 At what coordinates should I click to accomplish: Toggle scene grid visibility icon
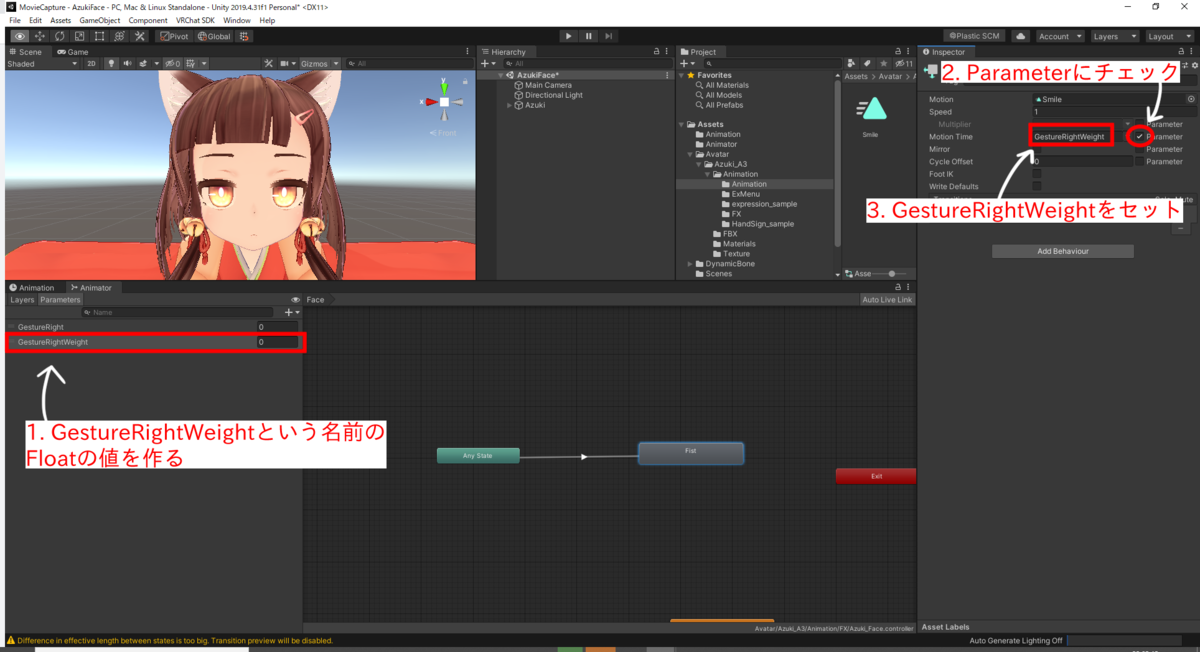pyautogui.click(x=190, y=63)
